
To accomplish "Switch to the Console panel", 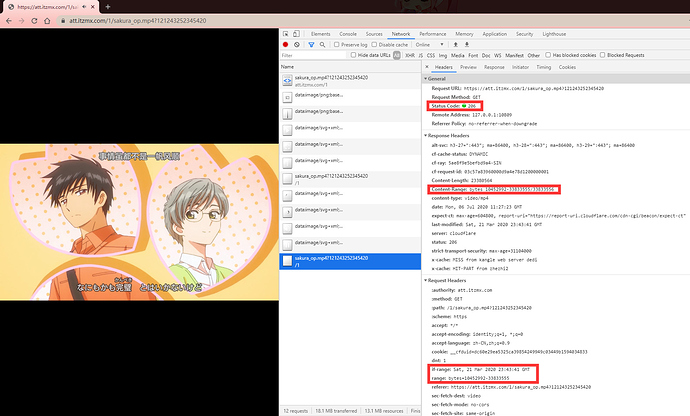I will tap(348, 34).
